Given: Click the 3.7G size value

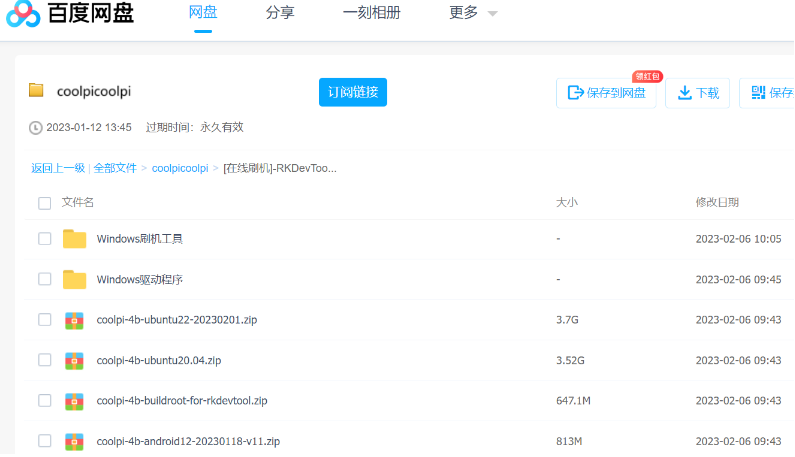Looking at the screenshot, I should click(567, 320).
